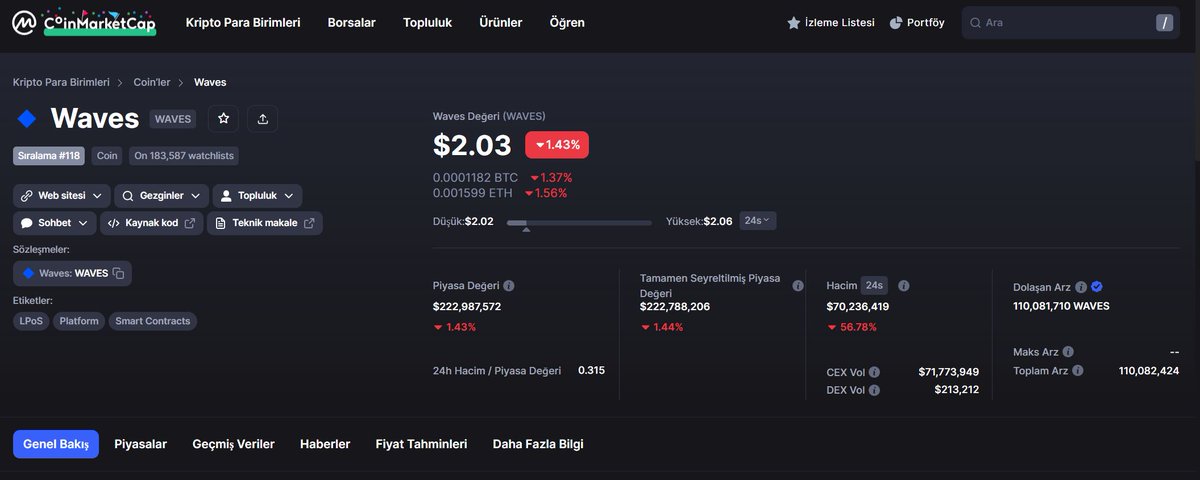Viewport: 1200px width, 480px height.
Task: Click the search magnifier icon
Action: pos(975,22)
